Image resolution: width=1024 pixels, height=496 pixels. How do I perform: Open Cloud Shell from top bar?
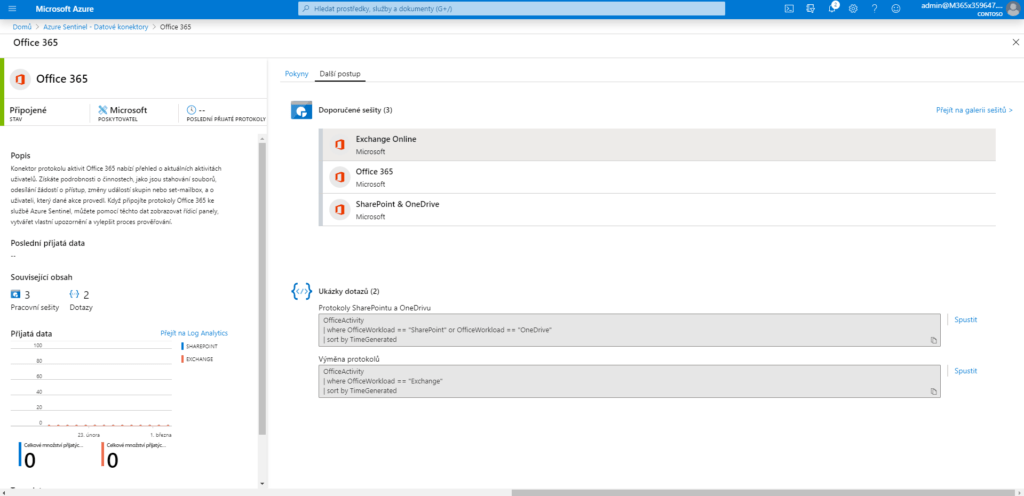pyautogui.click(x=789, y=8)
